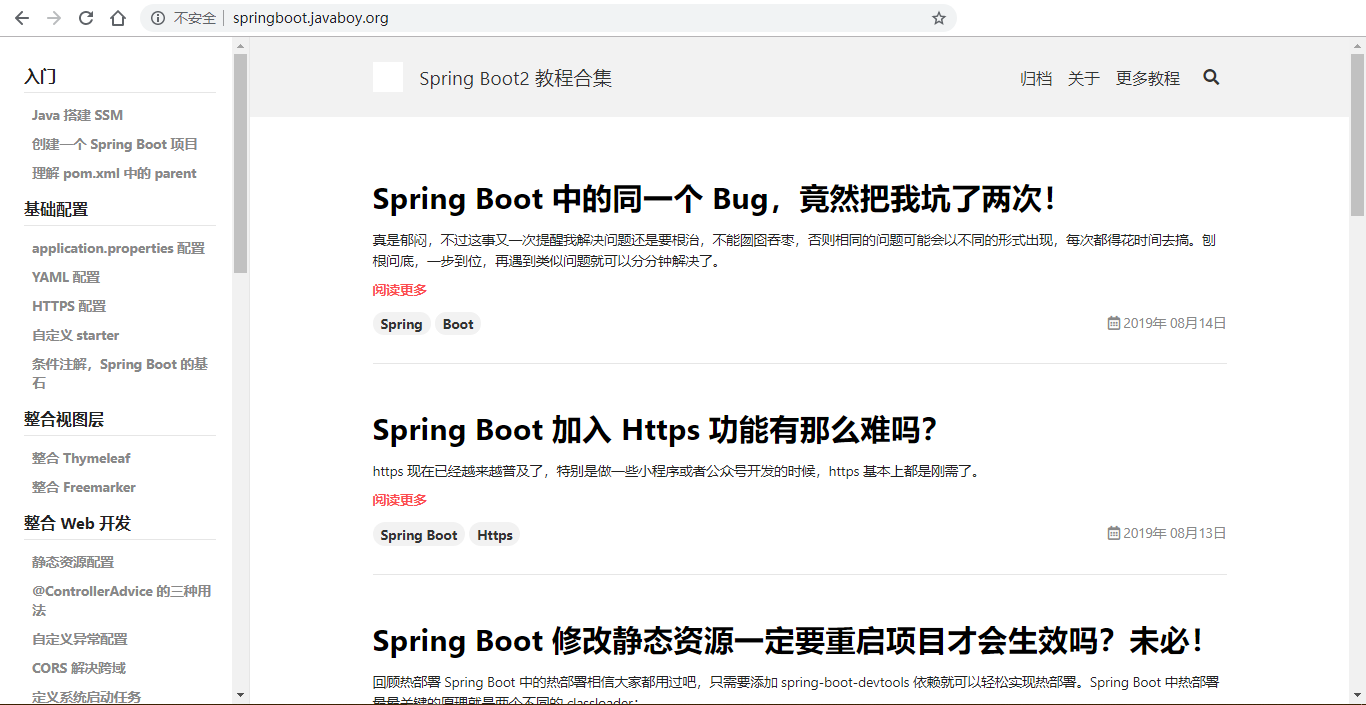Open sidebar link 静态资源配置
The image size is (1366, 705).
(x=73, y=562)
